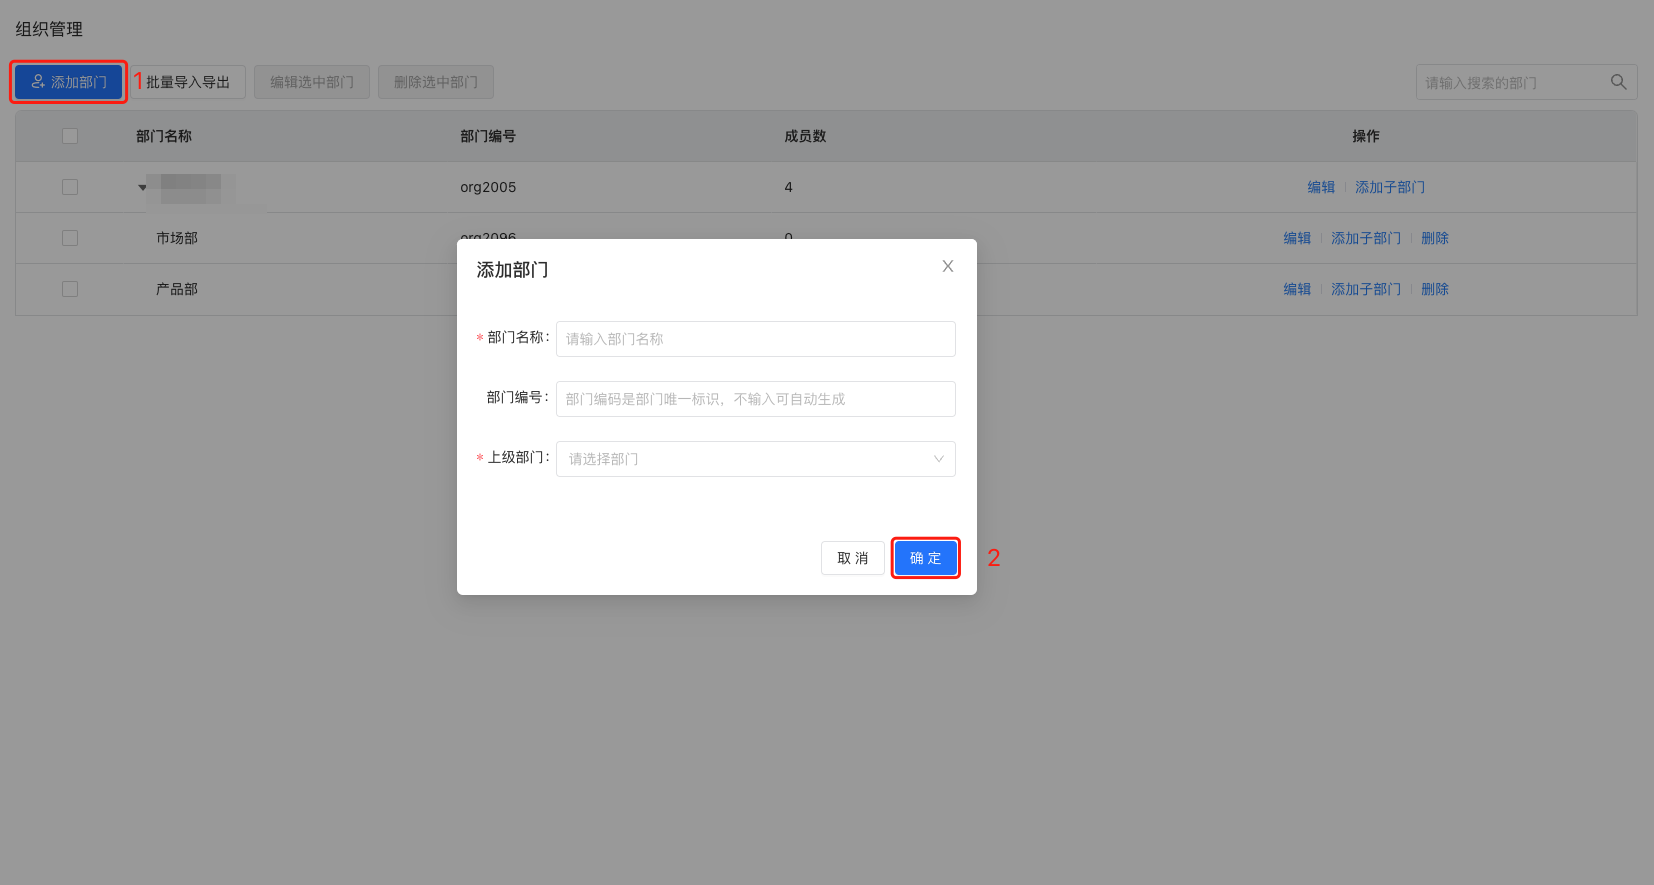Click the 部门编号 input field

tap(755, 399)
